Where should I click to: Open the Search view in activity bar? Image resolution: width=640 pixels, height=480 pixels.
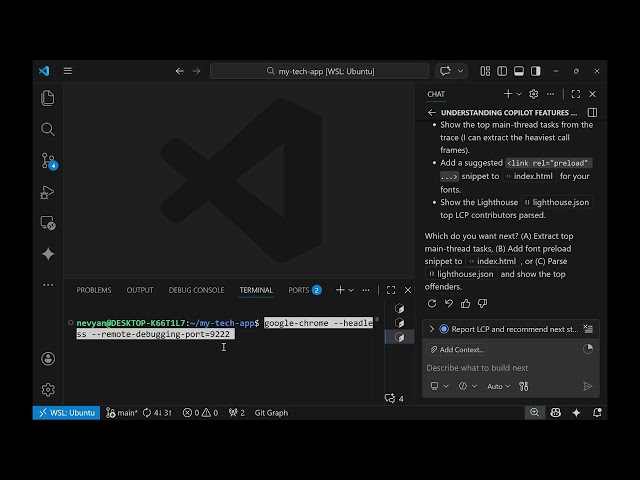pyautogui.click(x=48, y=129)
